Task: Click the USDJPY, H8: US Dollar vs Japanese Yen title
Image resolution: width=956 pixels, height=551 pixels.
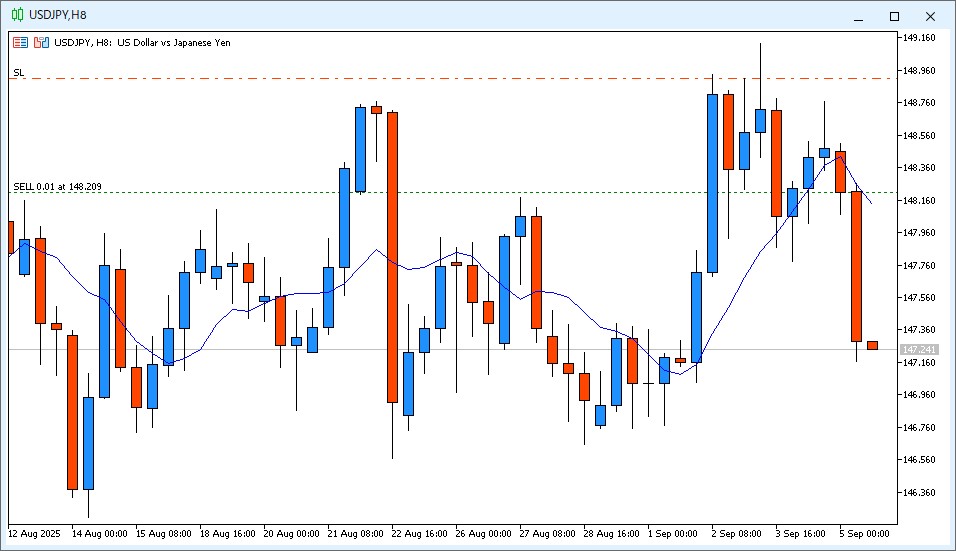Action: point(143,43)
